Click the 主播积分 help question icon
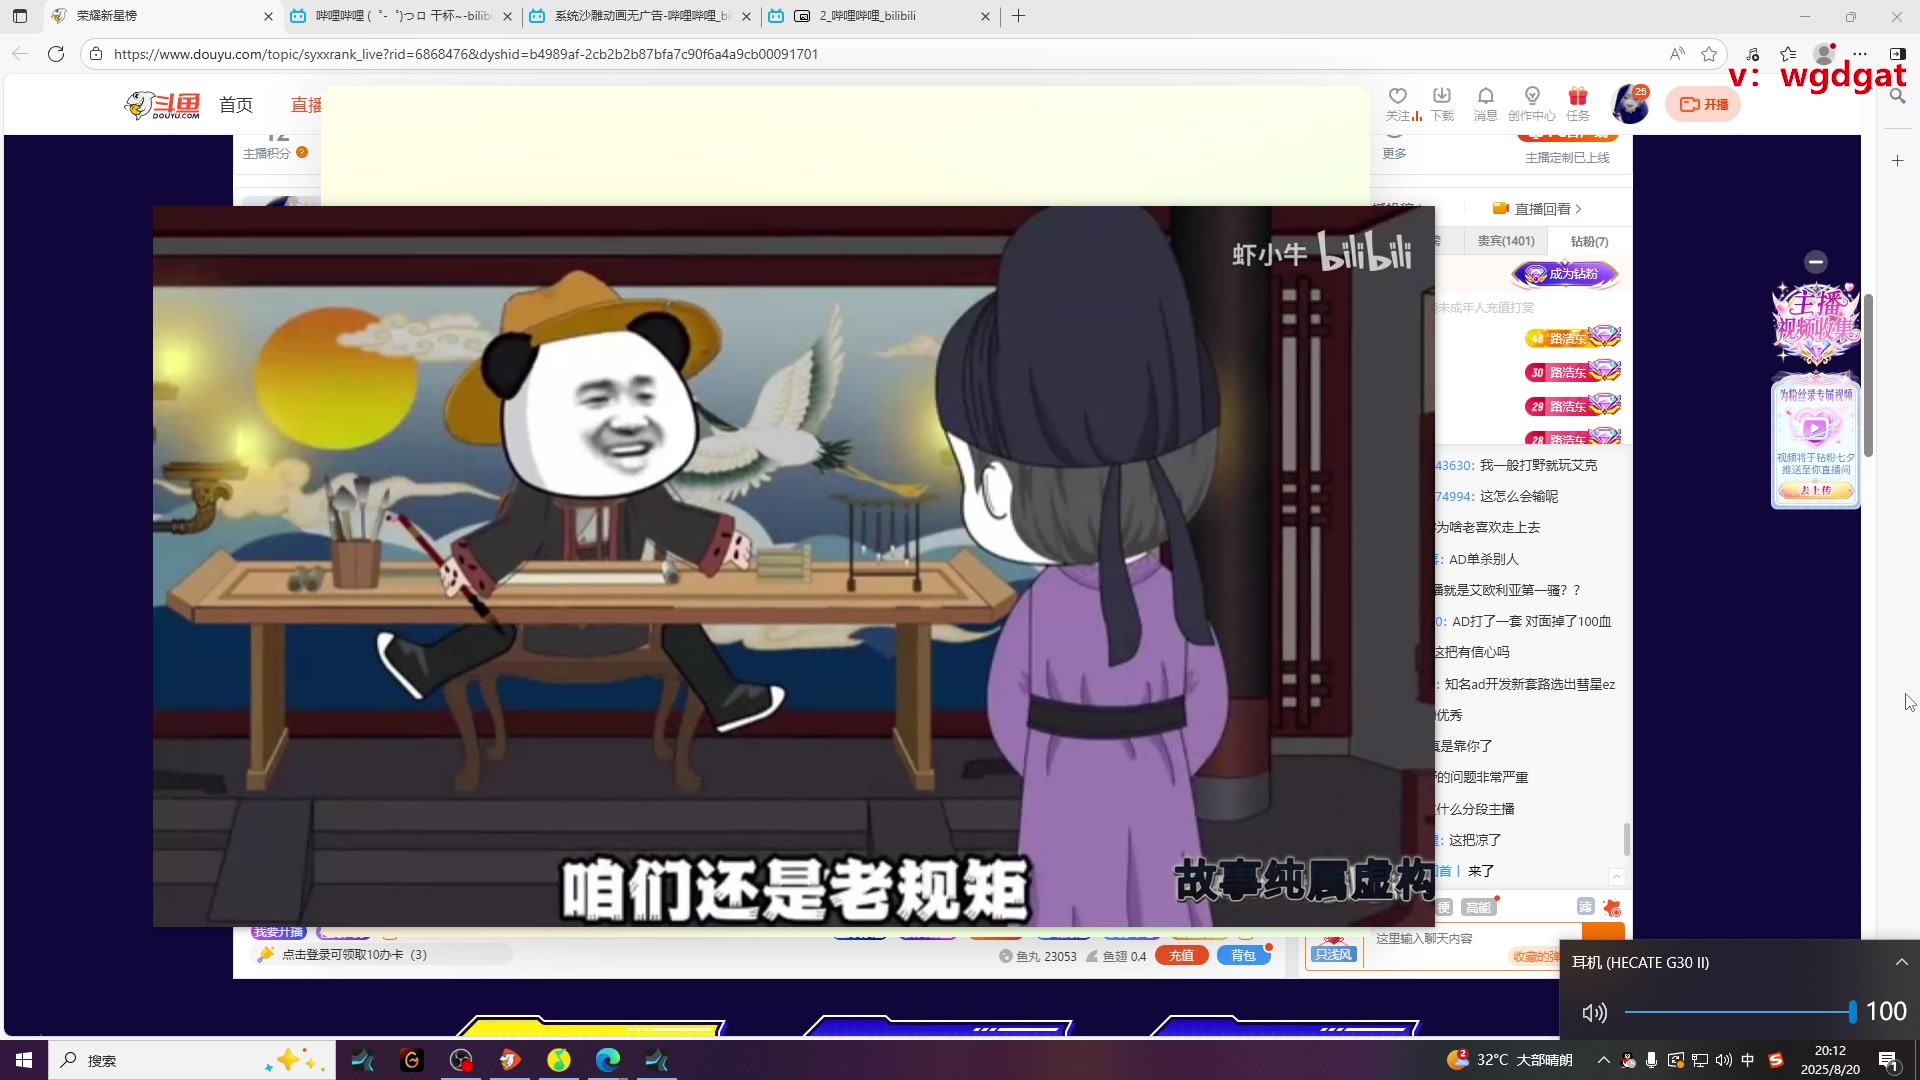The width and height of the screenshot is (1920, 1080). pos(302,153)
